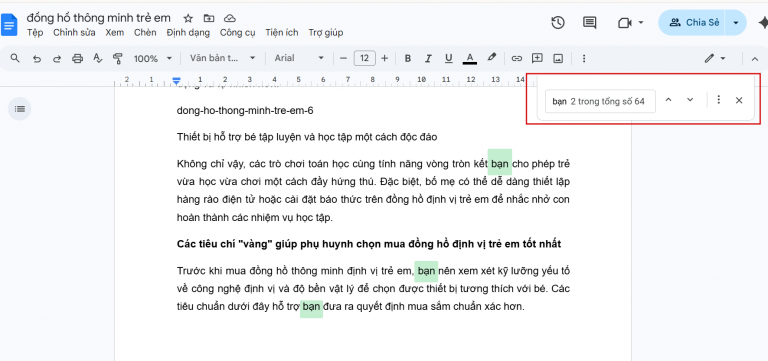Show the document outline panel
The width and height of the screenshot is (768, 361).
(20, 109)
